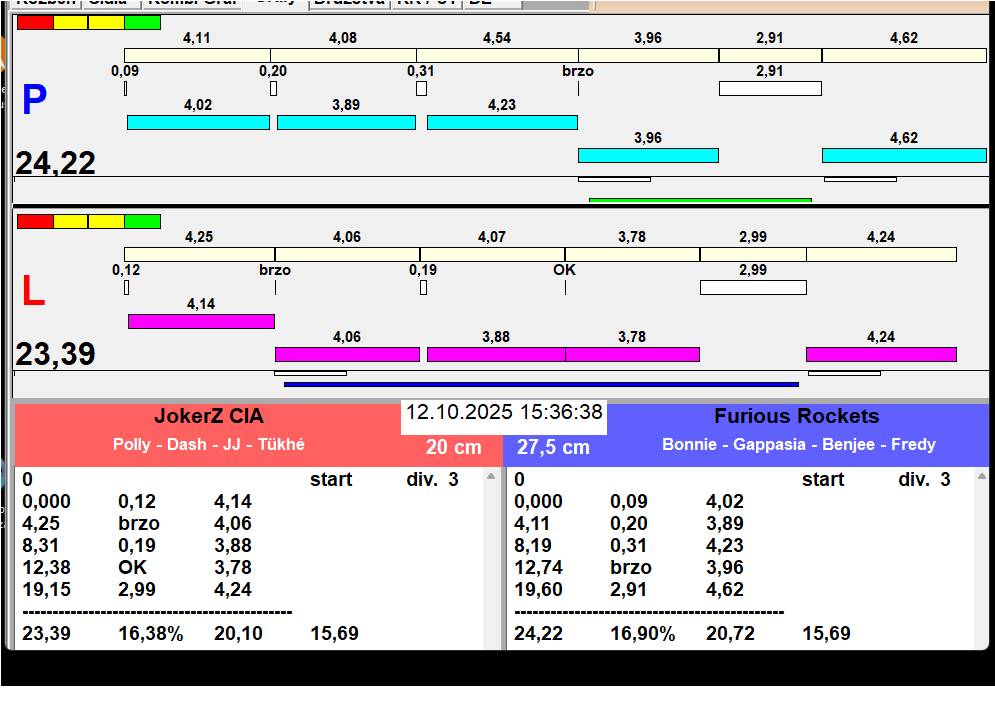Select the beige 4,24 top bar in lane L

(881, 255)
